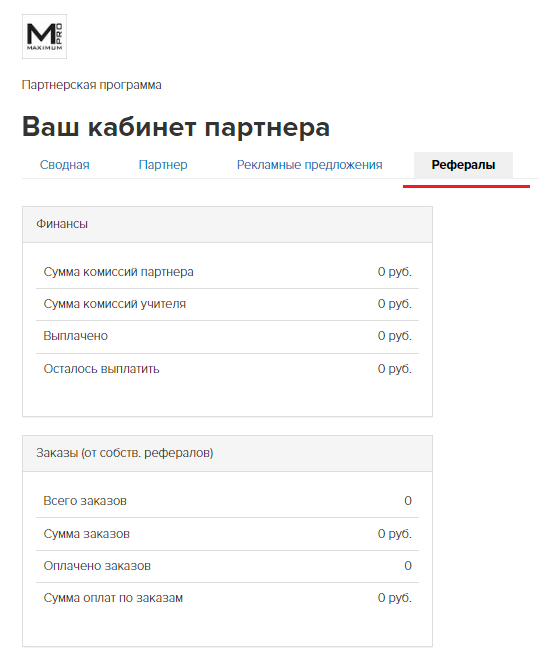Open the Рекламные предложения tab
The width and height of the screenshot is (539, 666).
pyautogui.click(x=310, y=165)
